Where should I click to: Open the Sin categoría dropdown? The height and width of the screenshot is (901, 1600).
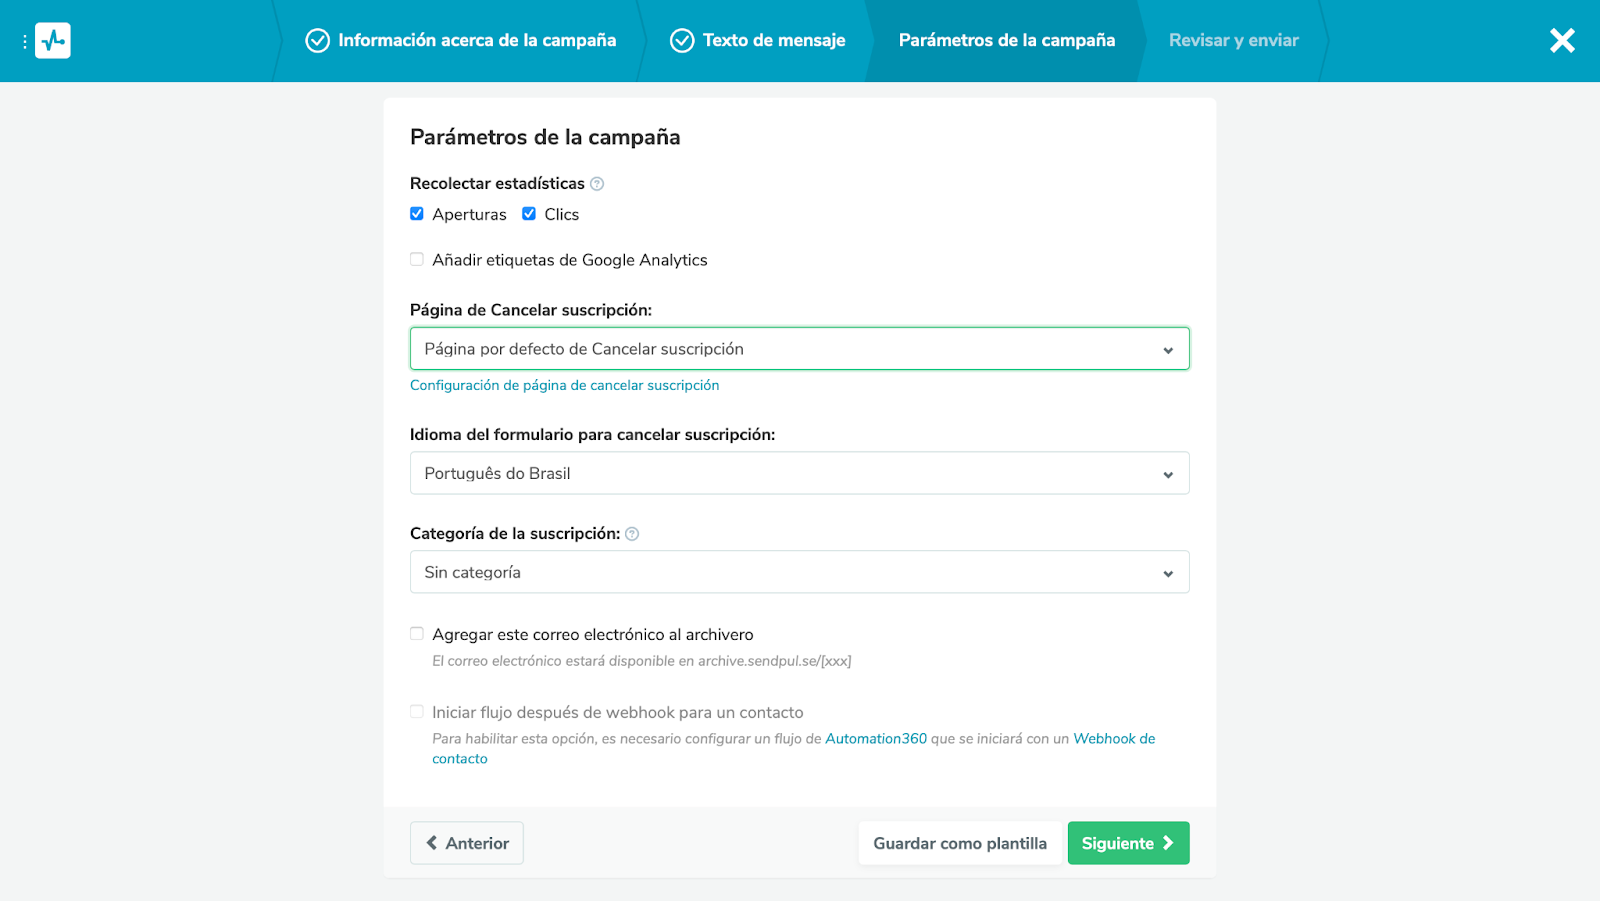coord(799,573)
